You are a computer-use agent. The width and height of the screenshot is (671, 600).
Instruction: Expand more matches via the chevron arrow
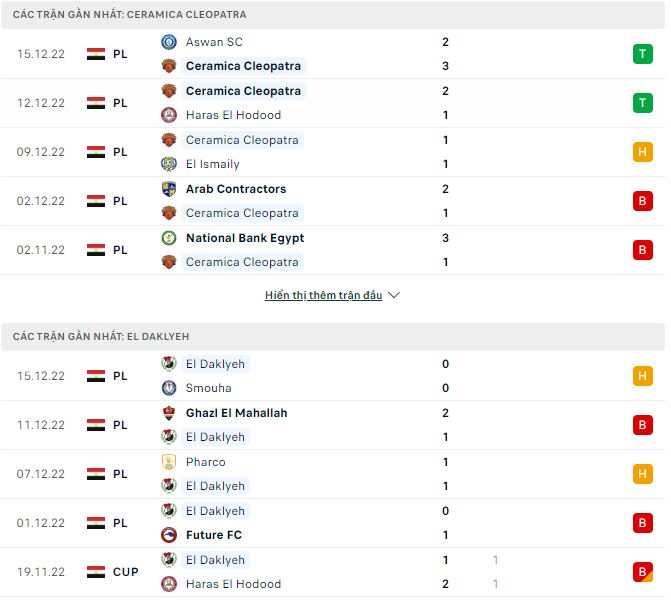pyautogui.click(x=394, y=295)
